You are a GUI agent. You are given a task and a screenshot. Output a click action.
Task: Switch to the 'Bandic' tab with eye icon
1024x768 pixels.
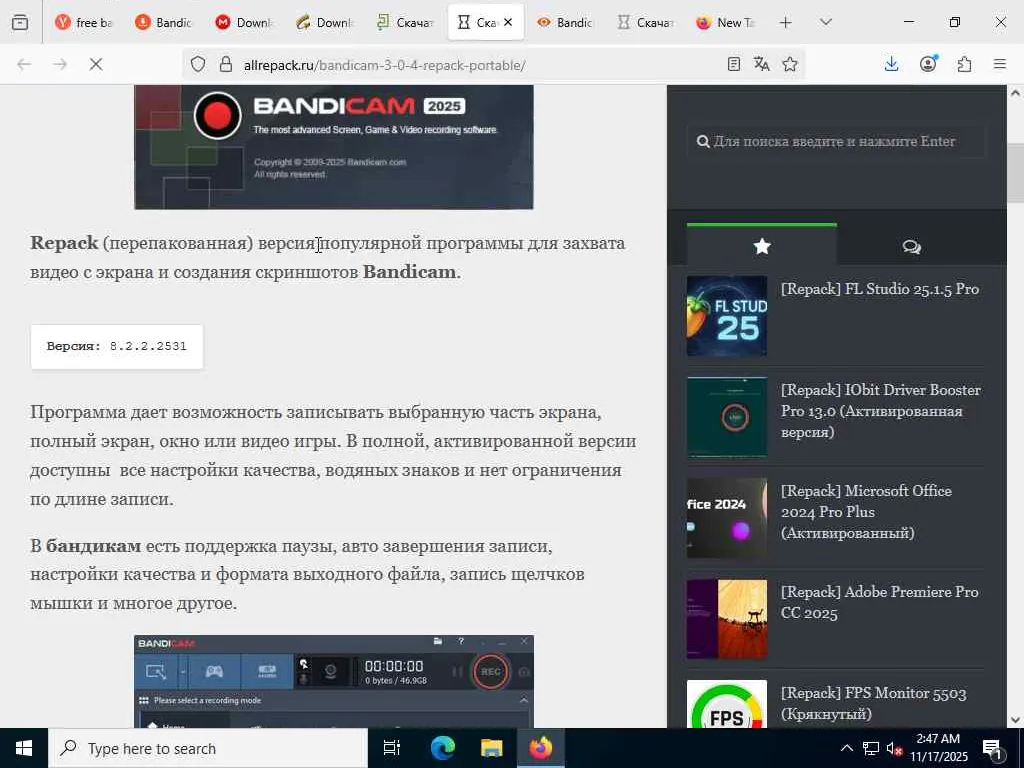[x=564, y=22]
